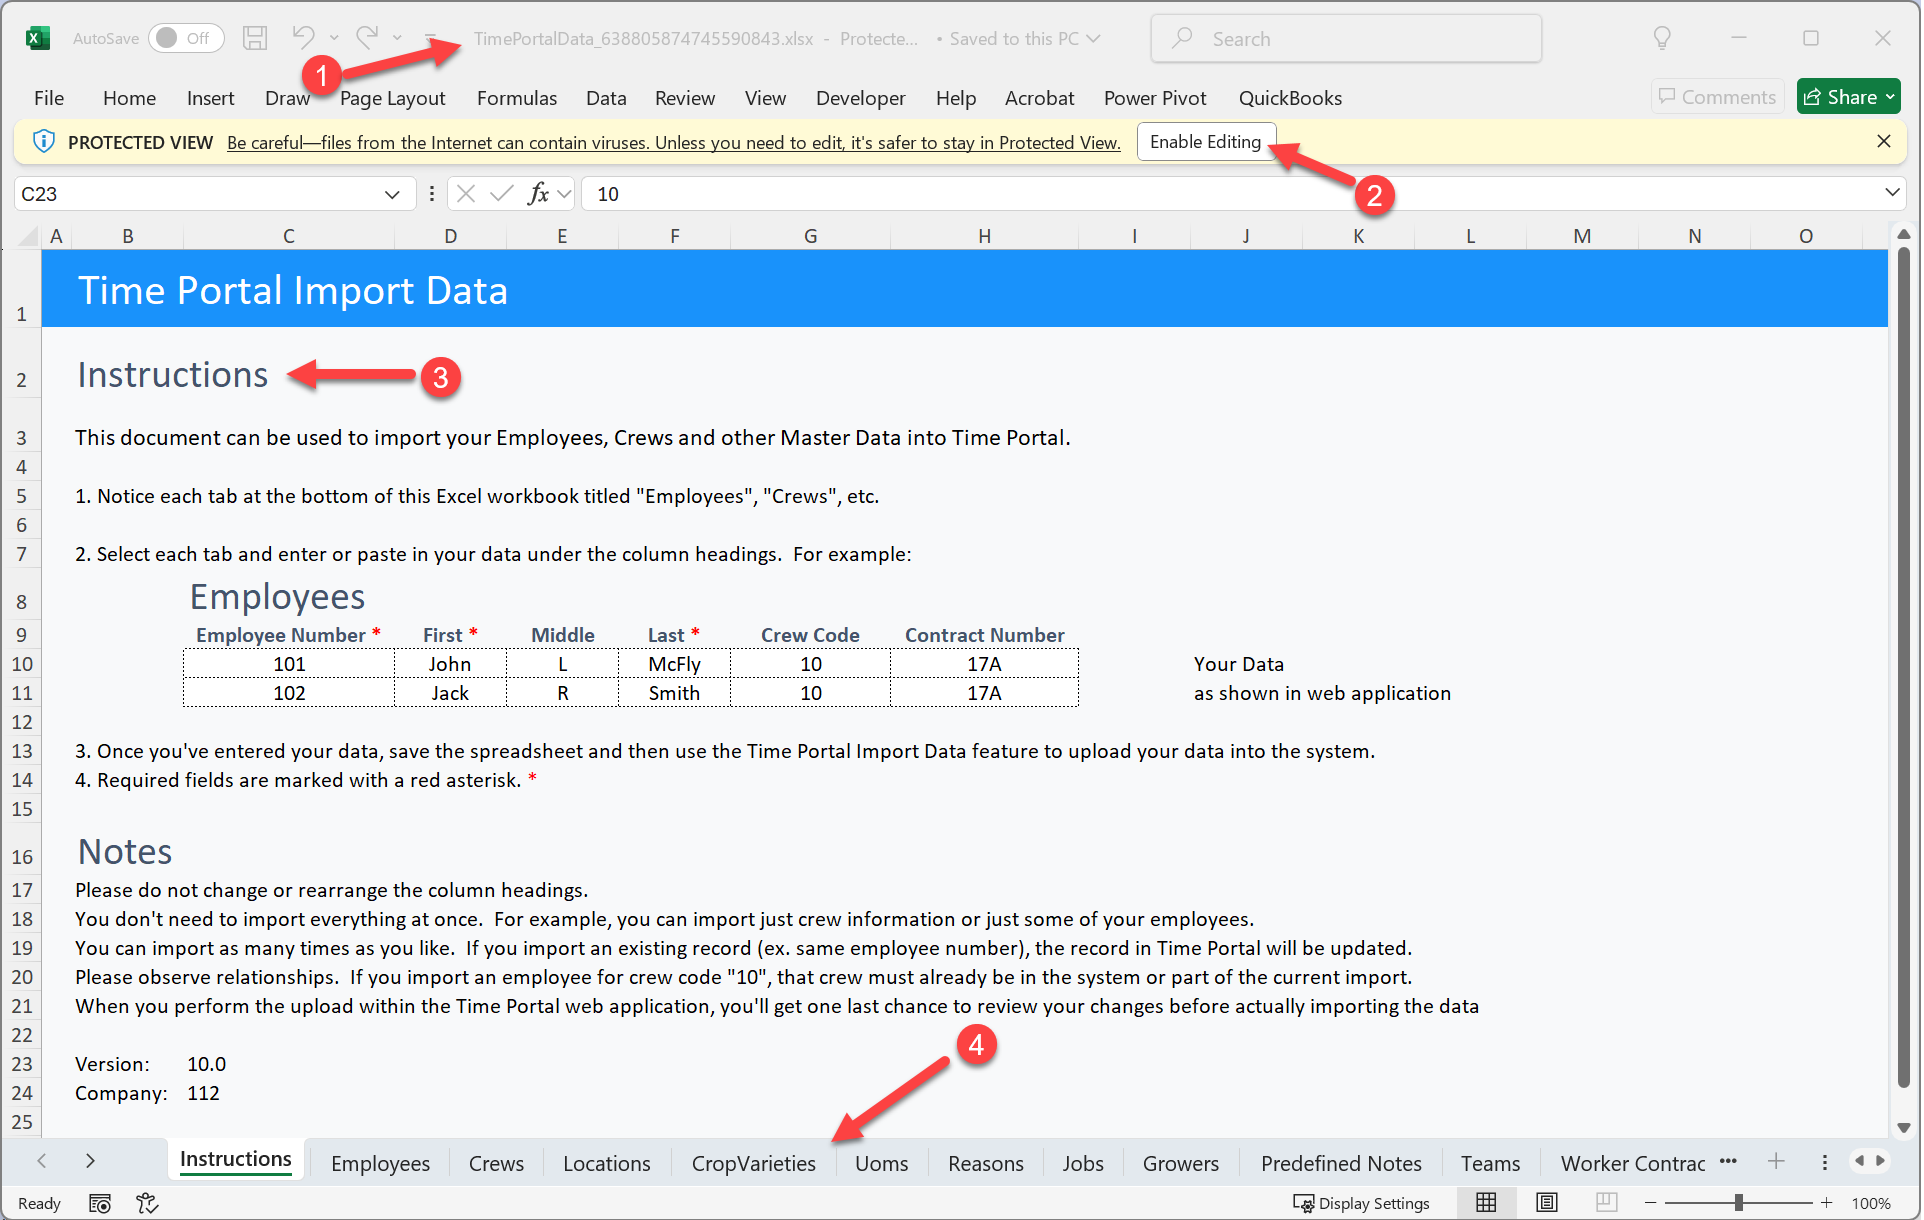Viewport: 1924px width, 1220px height.
Task: Open the Customize Quick Access Toolbar dropdown
Action: (x=430, y=38)
